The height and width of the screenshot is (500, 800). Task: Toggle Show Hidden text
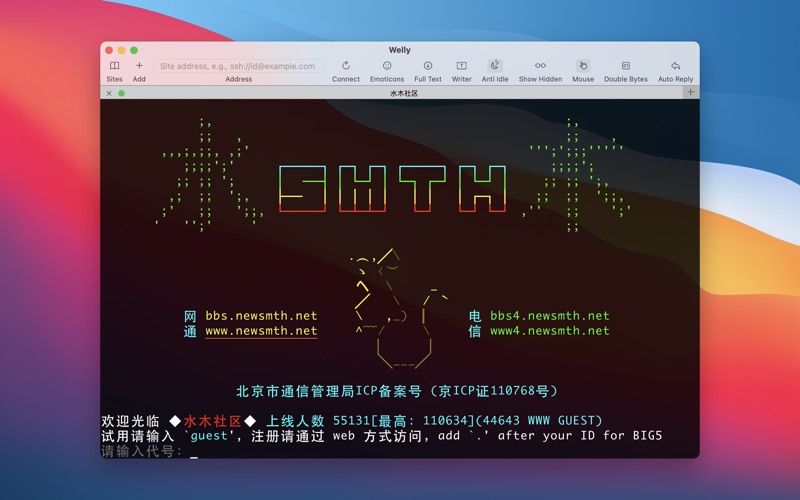(540, 71)
